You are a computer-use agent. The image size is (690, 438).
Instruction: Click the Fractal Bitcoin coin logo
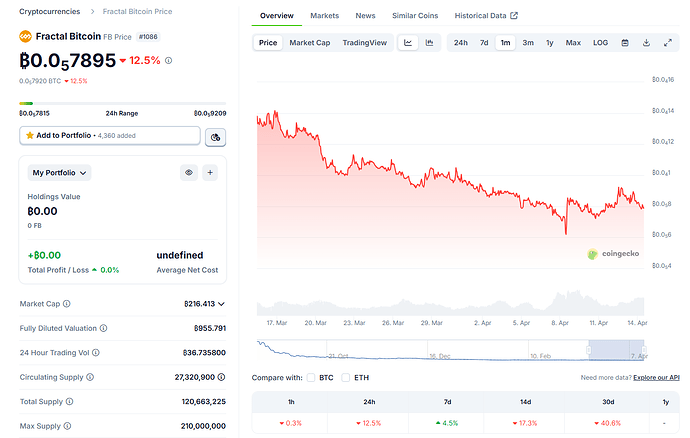tap(25, 36)
